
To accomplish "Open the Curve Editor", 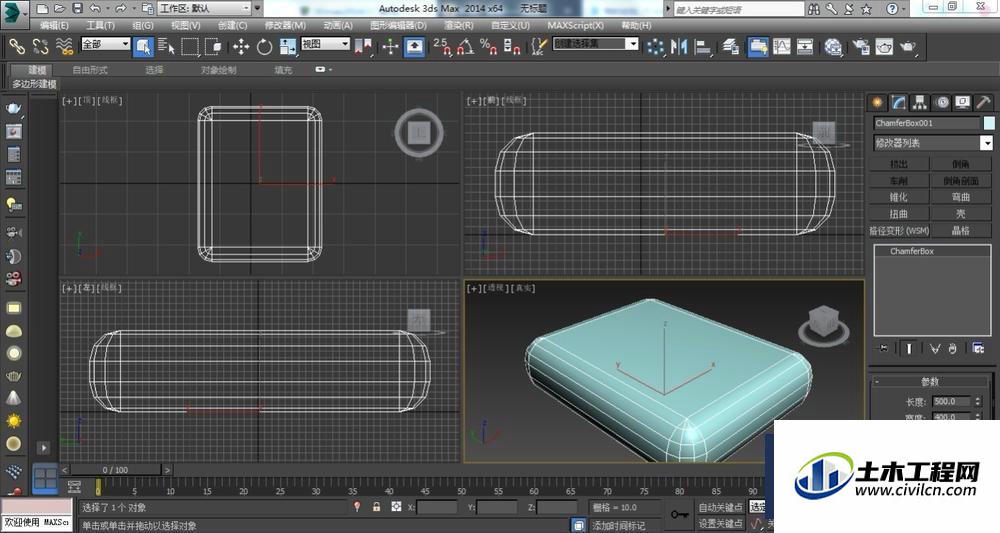I will [x=781, y=47].
